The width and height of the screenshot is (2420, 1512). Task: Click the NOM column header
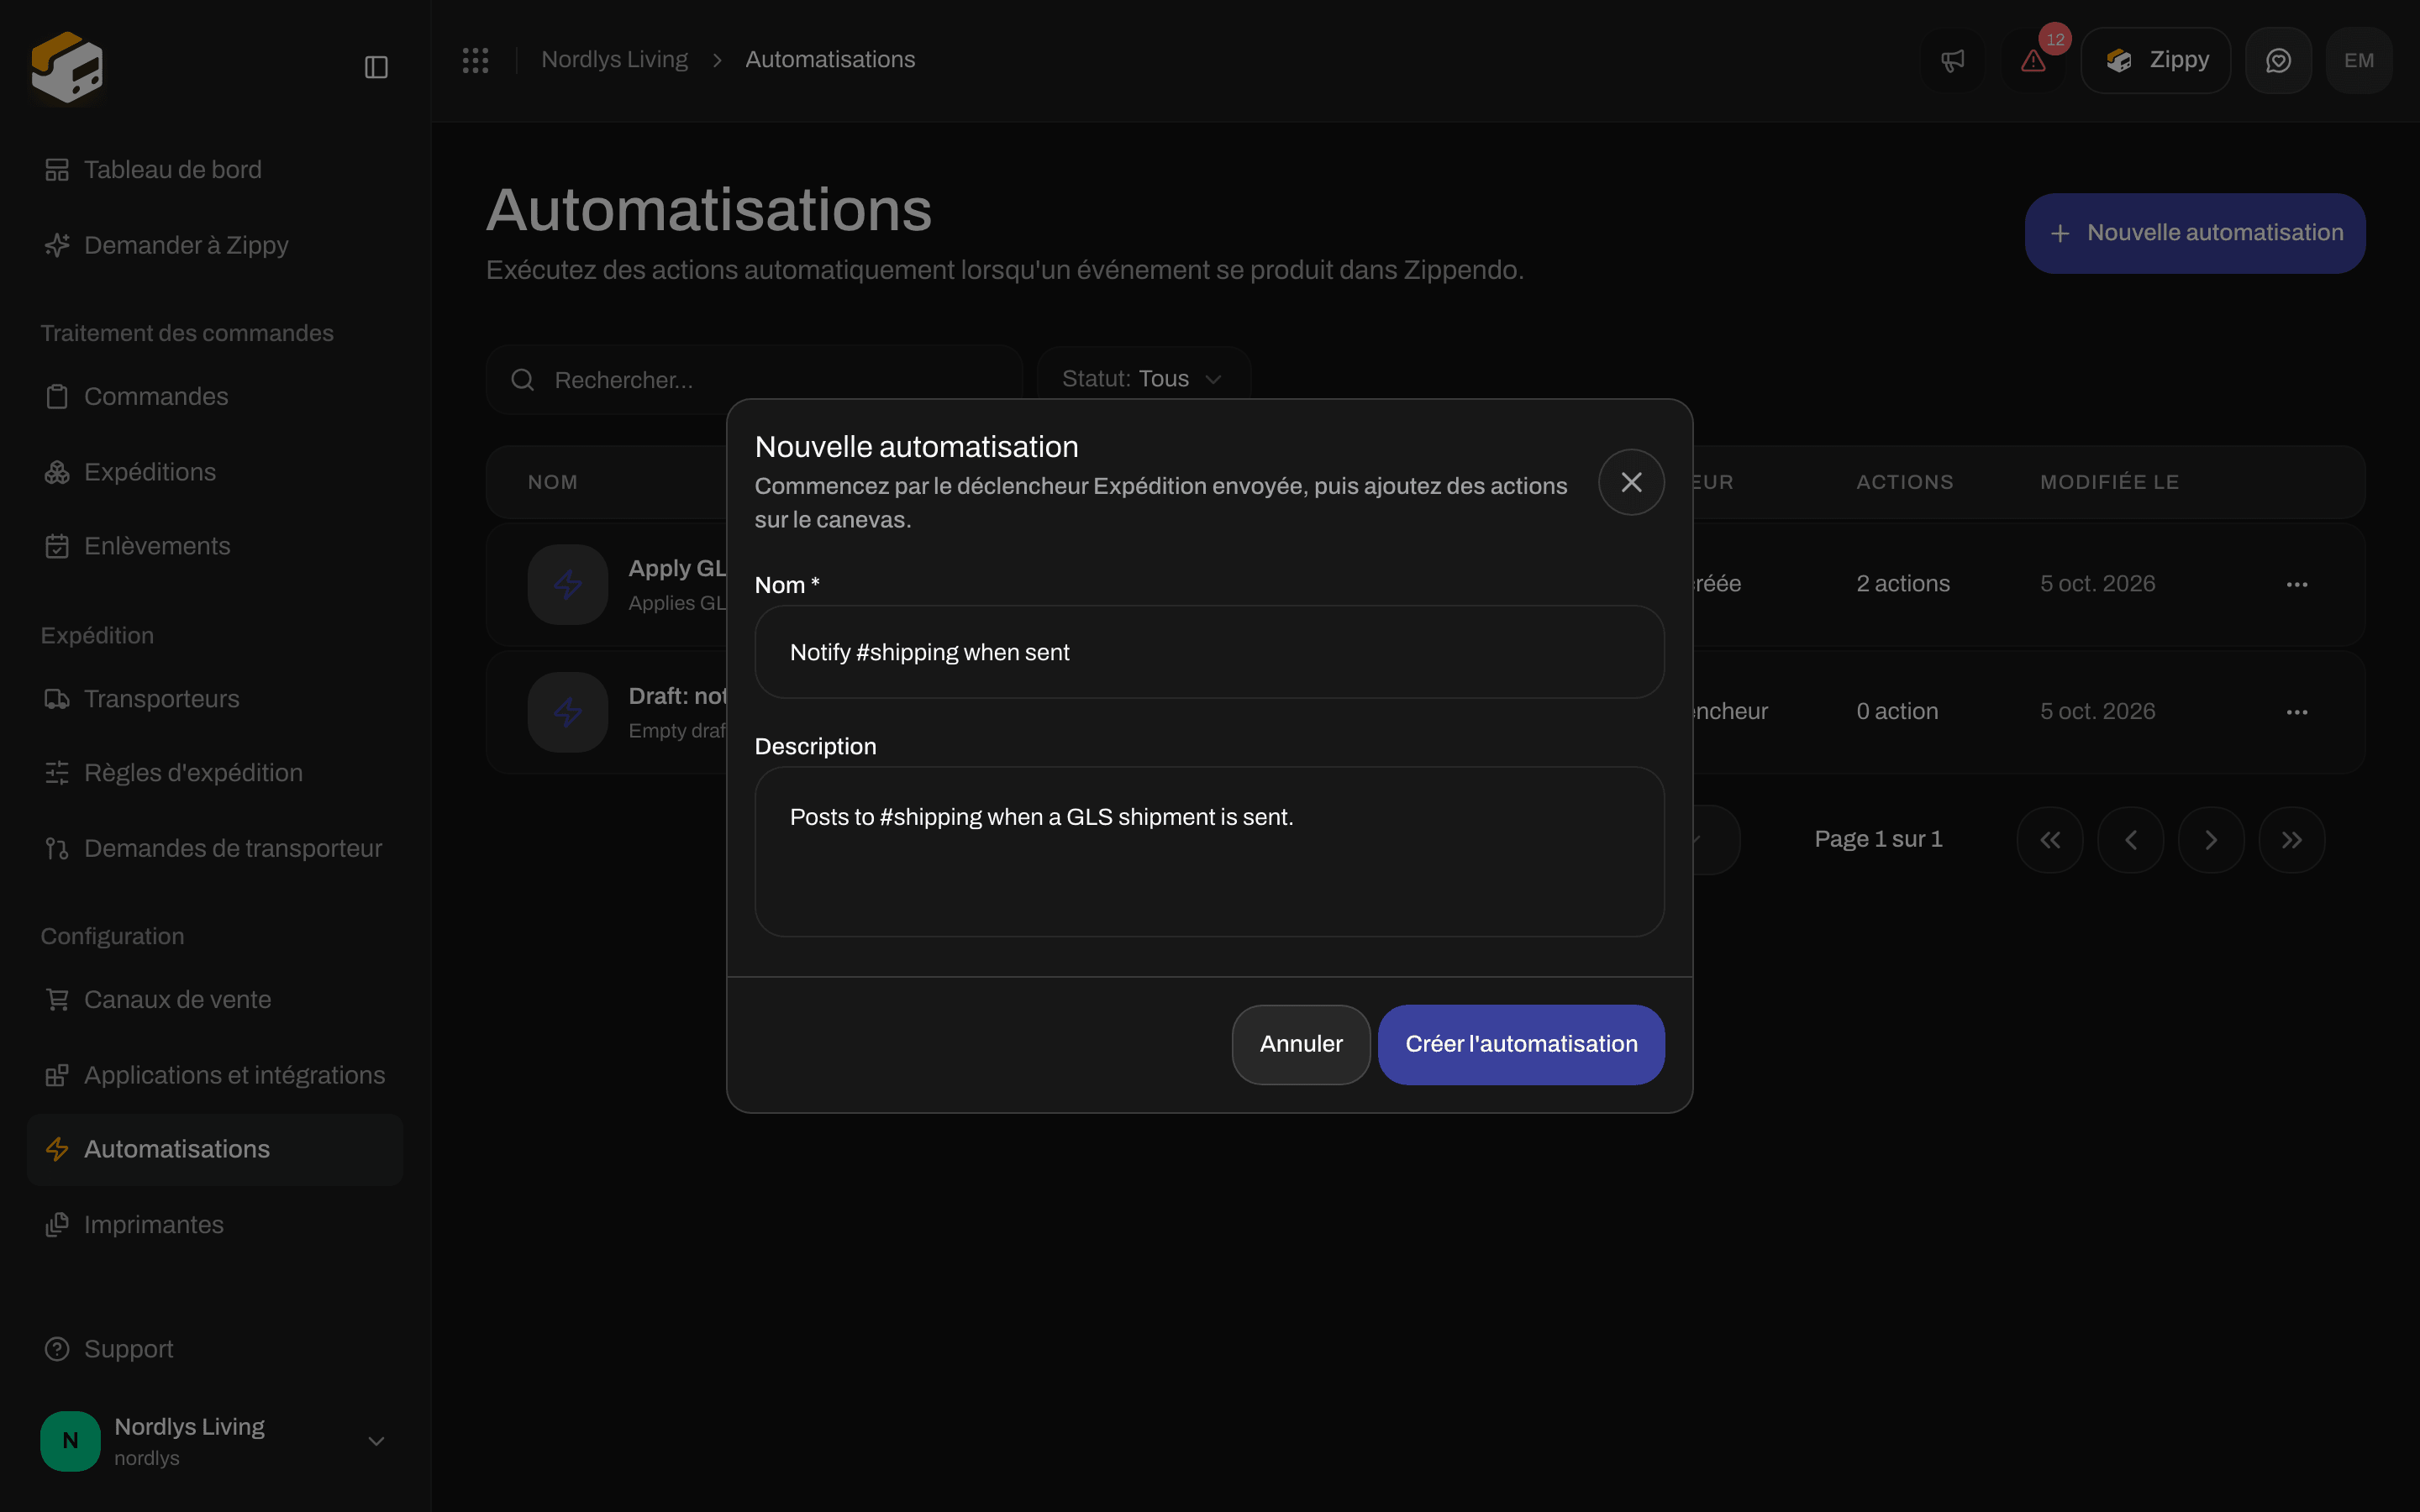553,482
